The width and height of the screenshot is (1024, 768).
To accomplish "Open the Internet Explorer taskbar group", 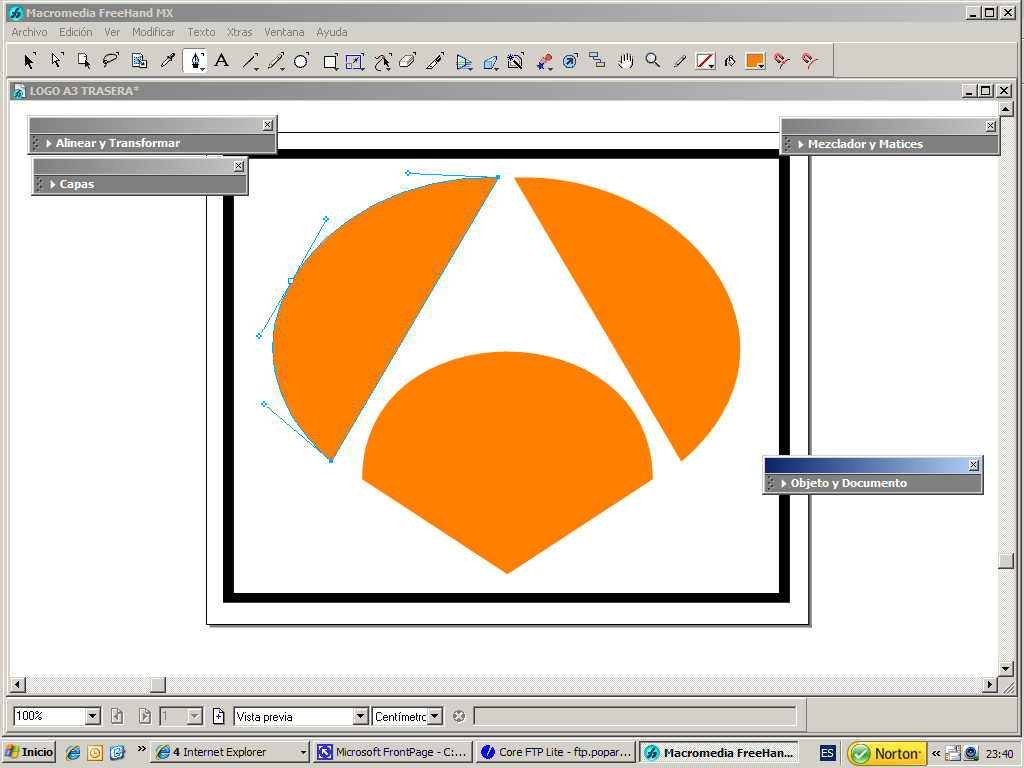I will (x=231, y=752).
